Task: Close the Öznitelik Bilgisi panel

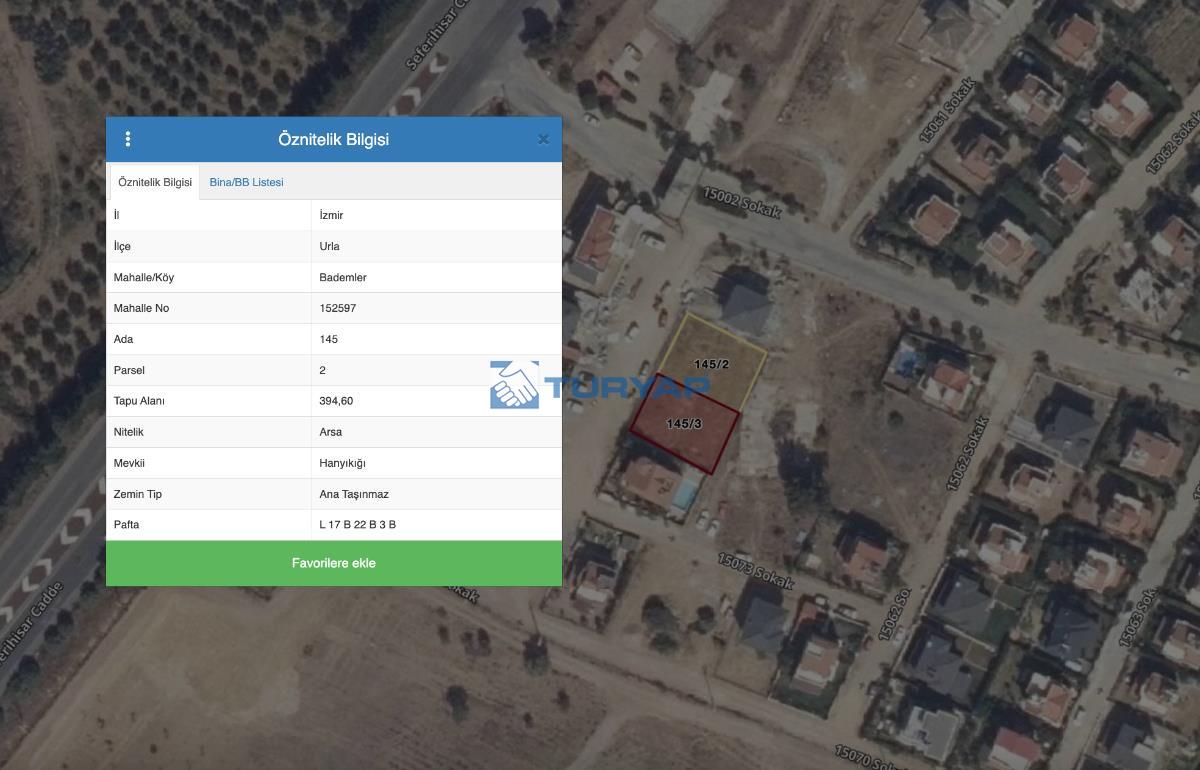Action: point(543,139)
